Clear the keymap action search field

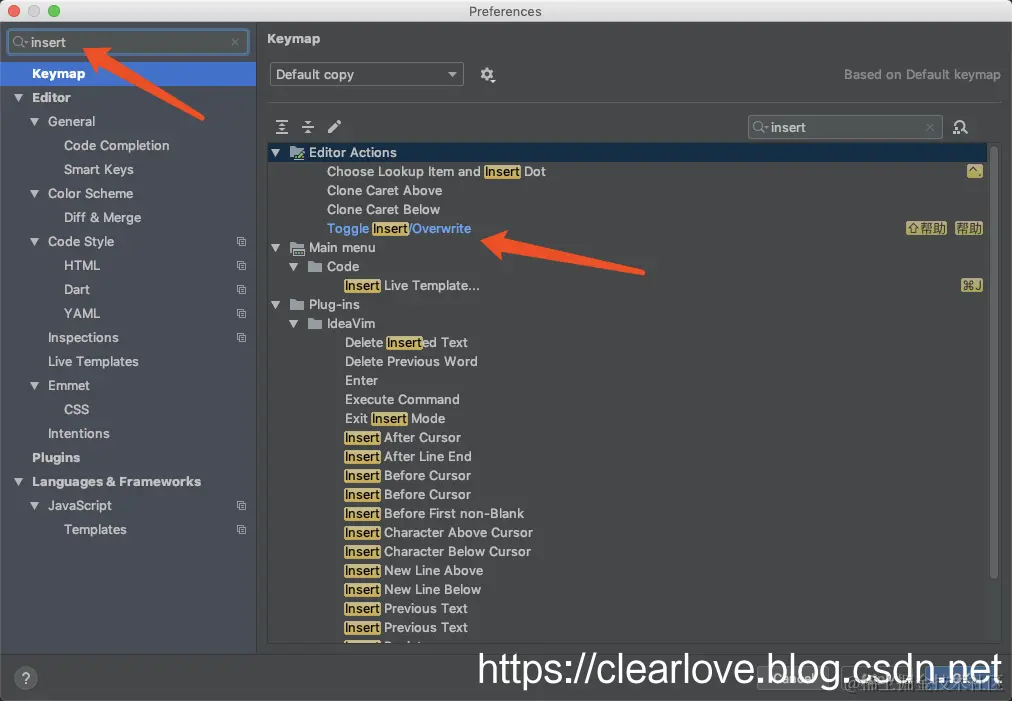929,128
